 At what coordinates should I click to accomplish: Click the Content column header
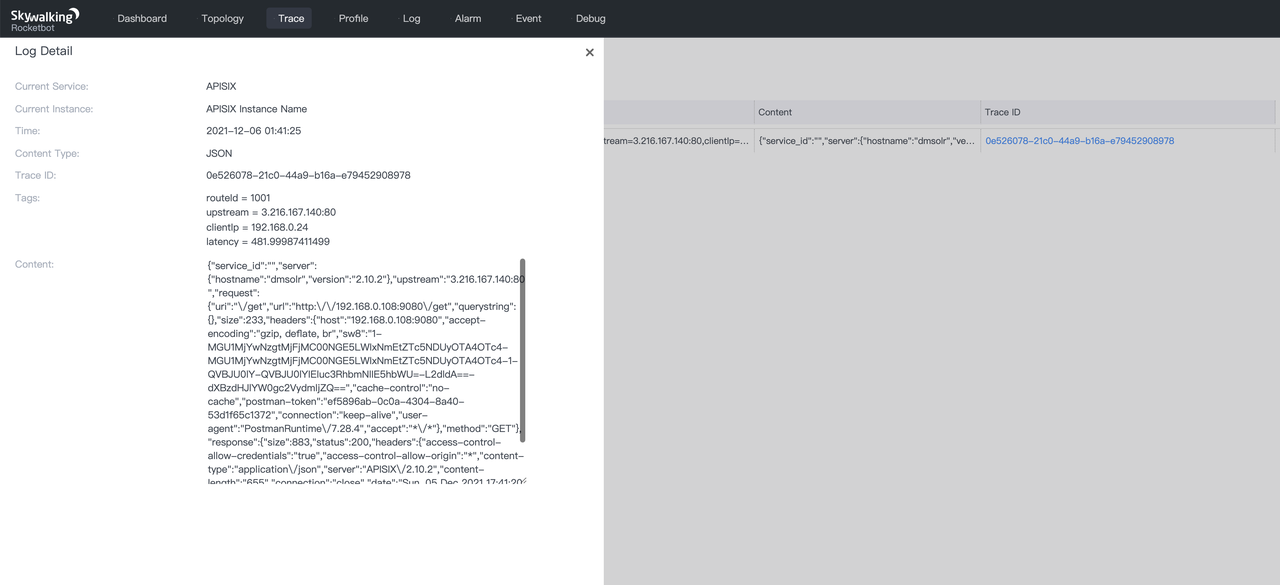775,112
